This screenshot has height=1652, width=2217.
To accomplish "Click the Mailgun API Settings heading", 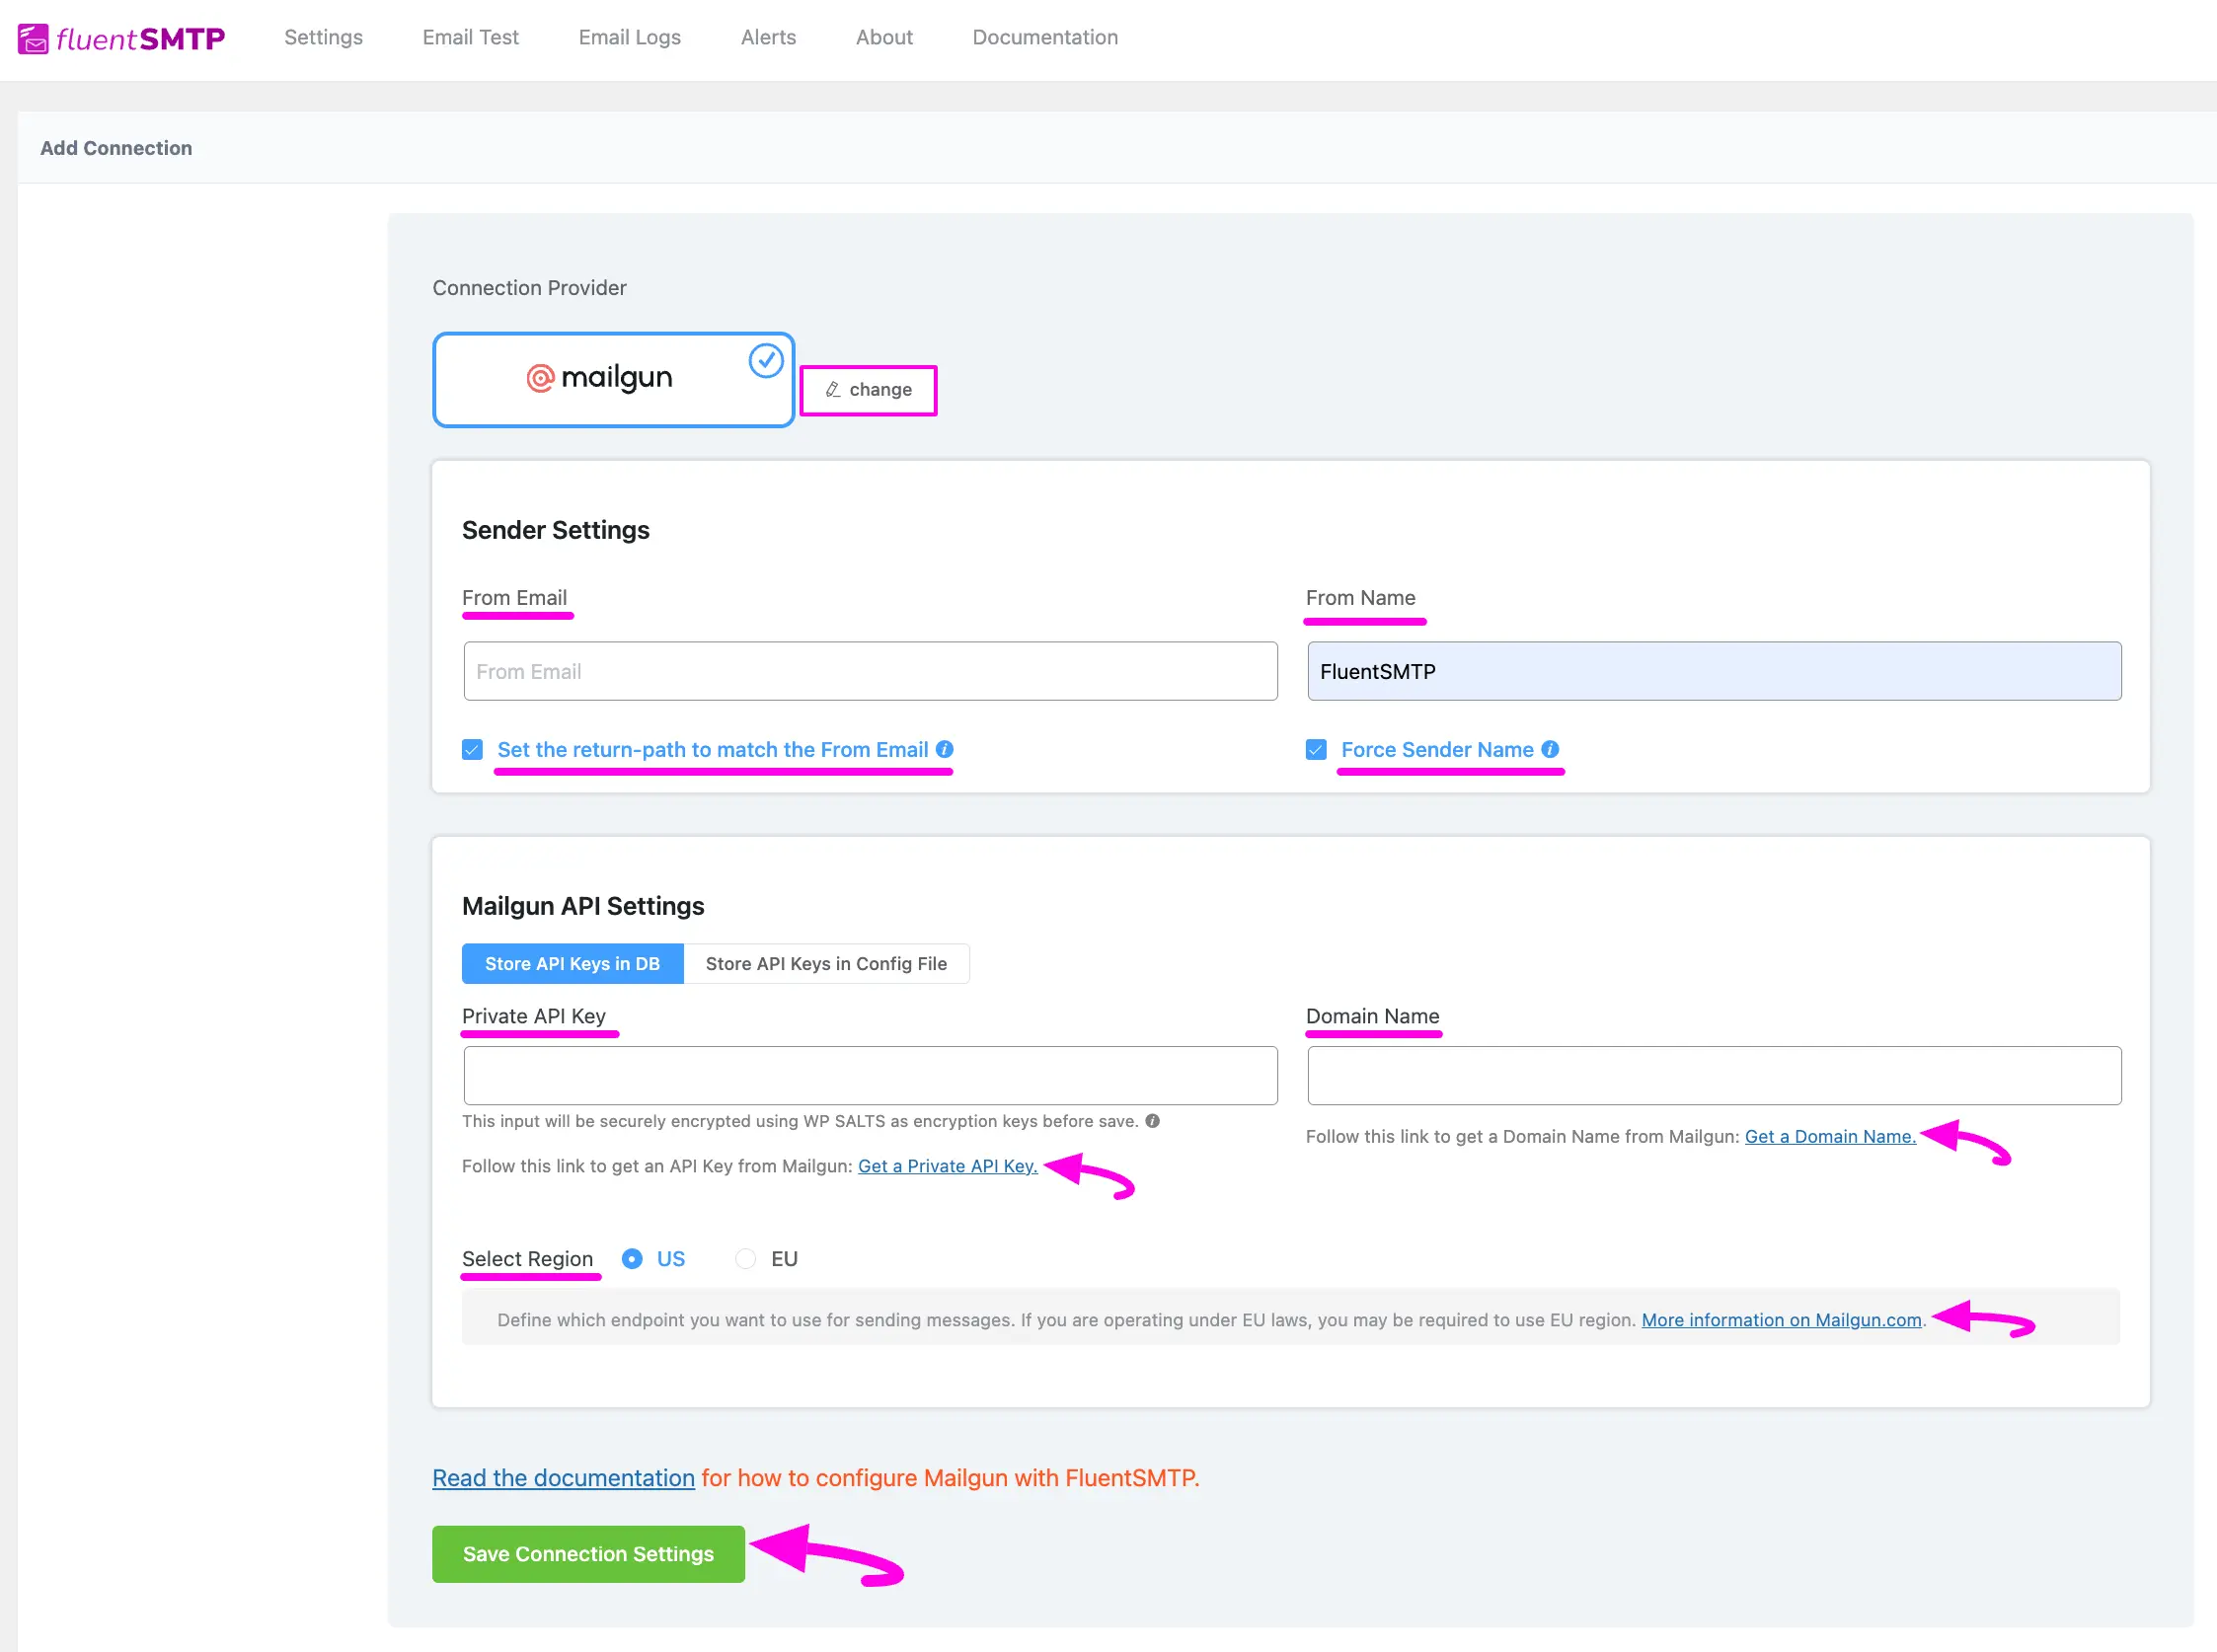I will (x=583, y=906).
